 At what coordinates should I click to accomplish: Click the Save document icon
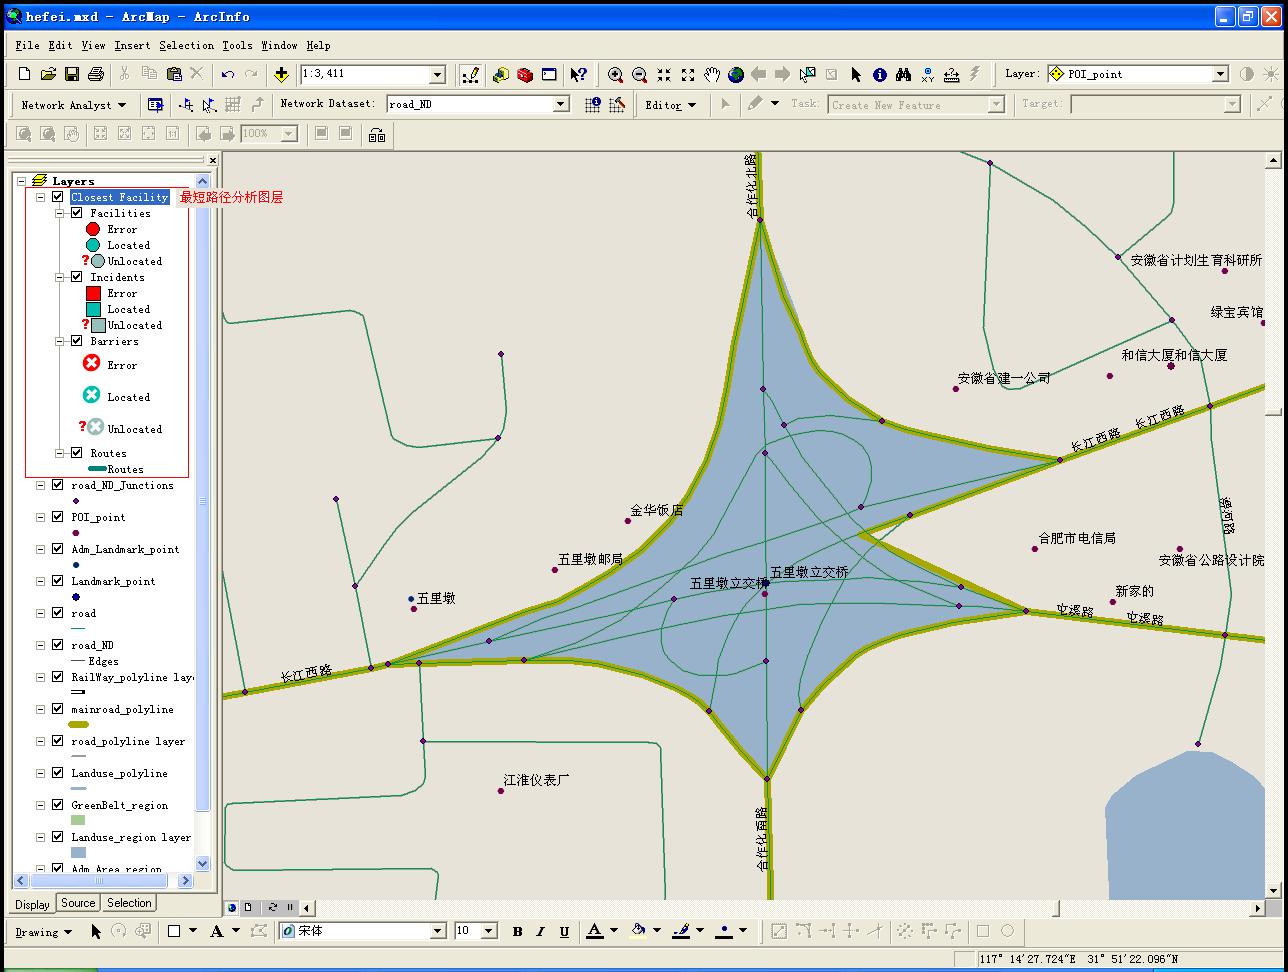tap(72, 74)
